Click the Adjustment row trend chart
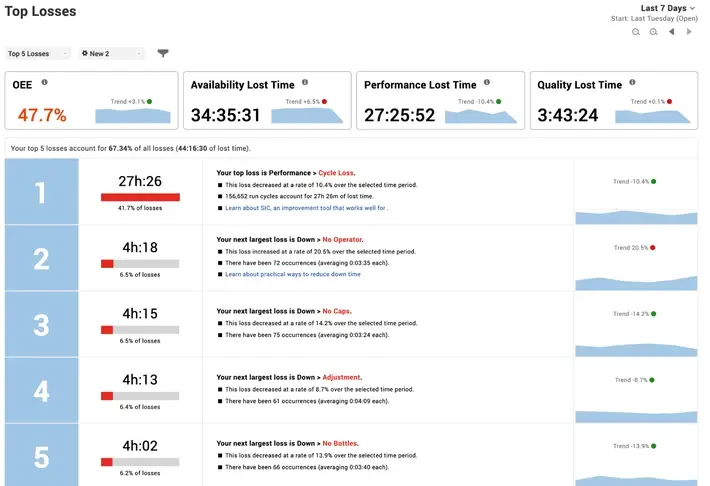Screen dimensions: 710x486 [x=636, y=416]
